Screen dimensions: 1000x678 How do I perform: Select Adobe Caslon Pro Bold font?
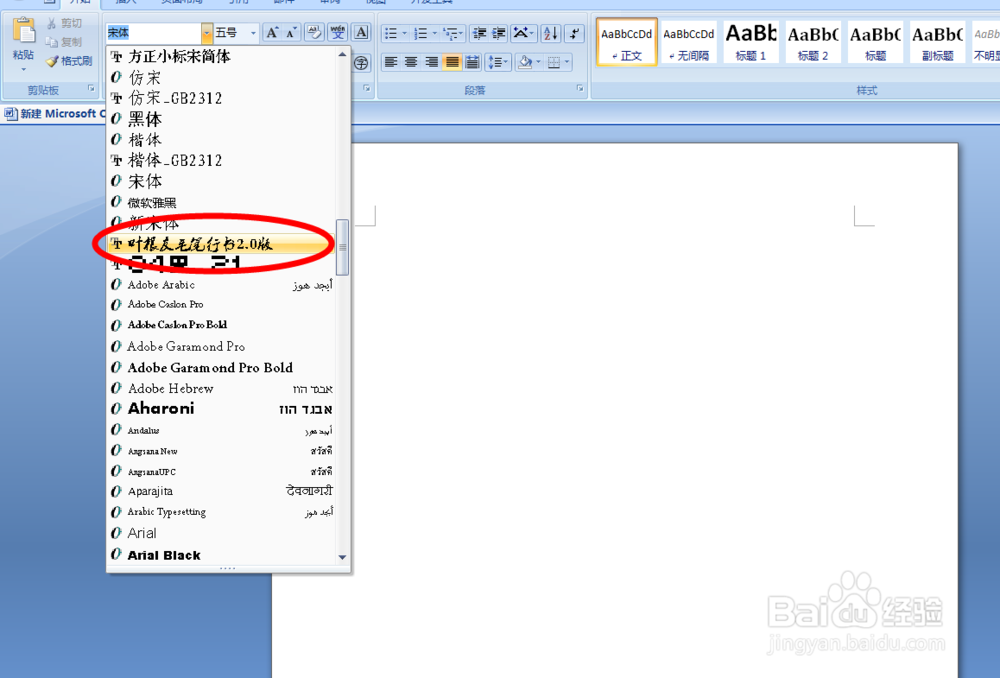tap(221, 325)
